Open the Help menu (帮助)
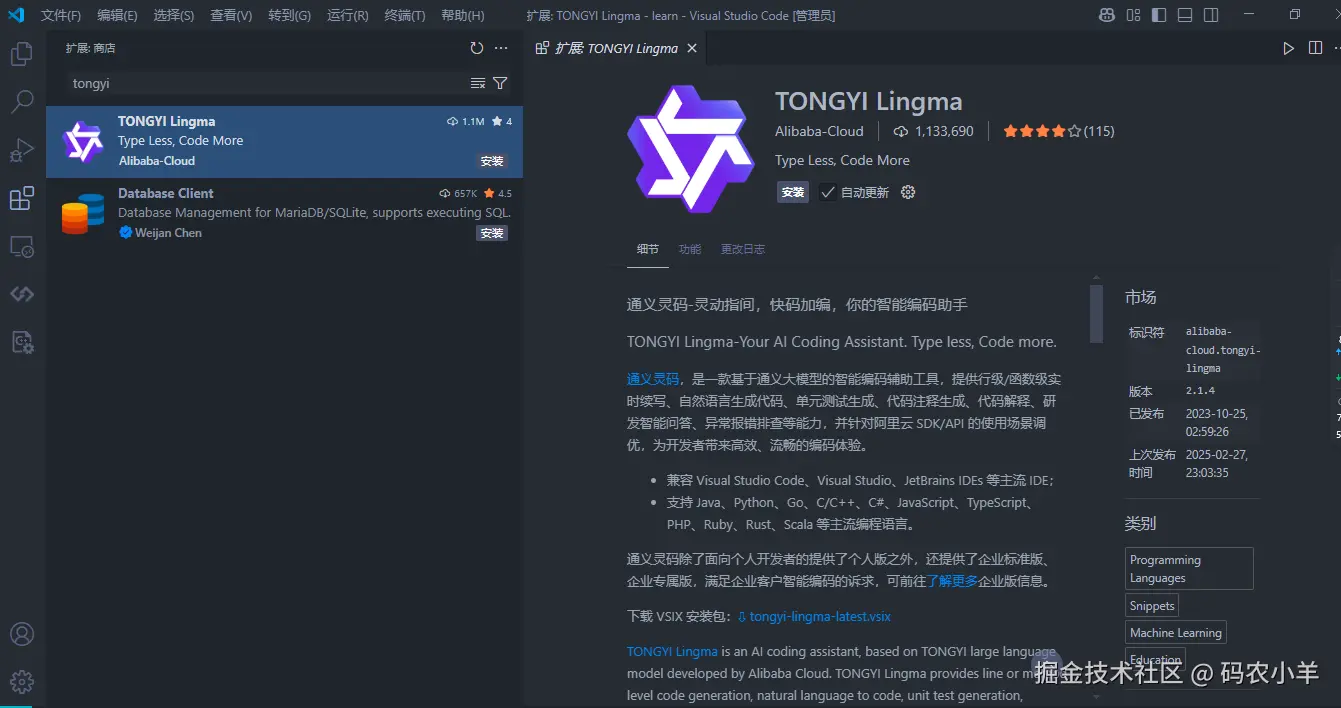Screen dimensions: 1341x708 coord(462,16)
